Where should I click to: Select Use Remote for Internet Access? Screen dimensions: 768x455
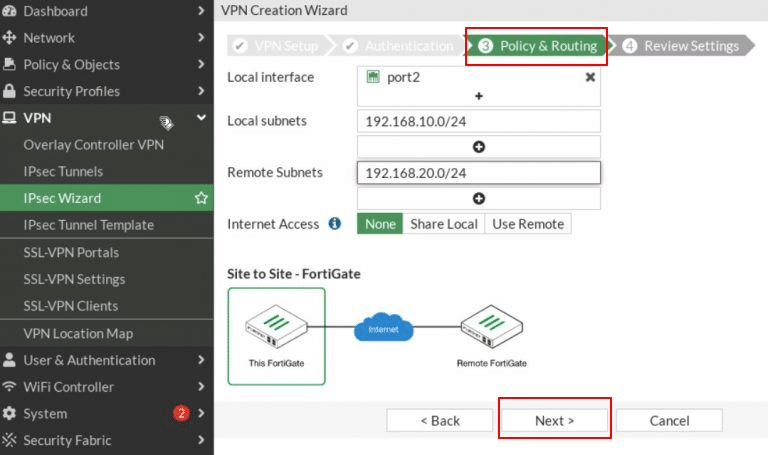pyautogui.click(x=528, y=224)
